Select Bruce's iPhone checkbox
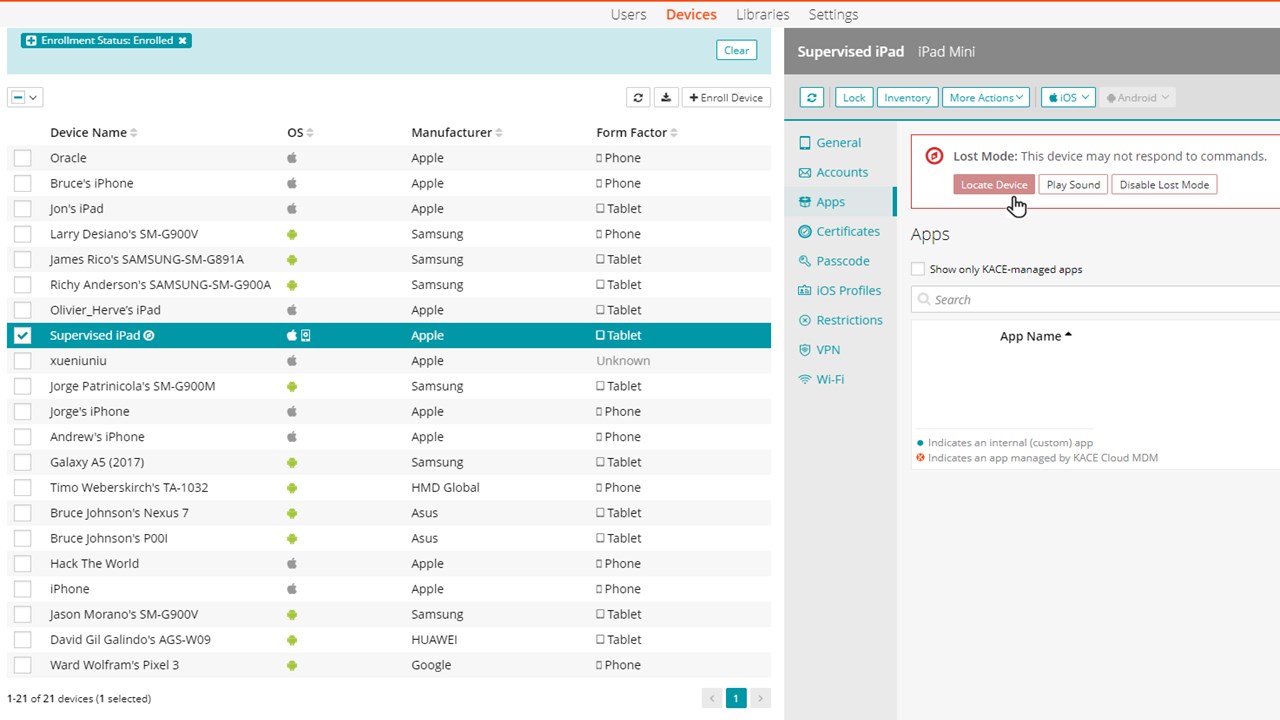This screenshot has width=1280, height=720. click(x=23, y=184)
